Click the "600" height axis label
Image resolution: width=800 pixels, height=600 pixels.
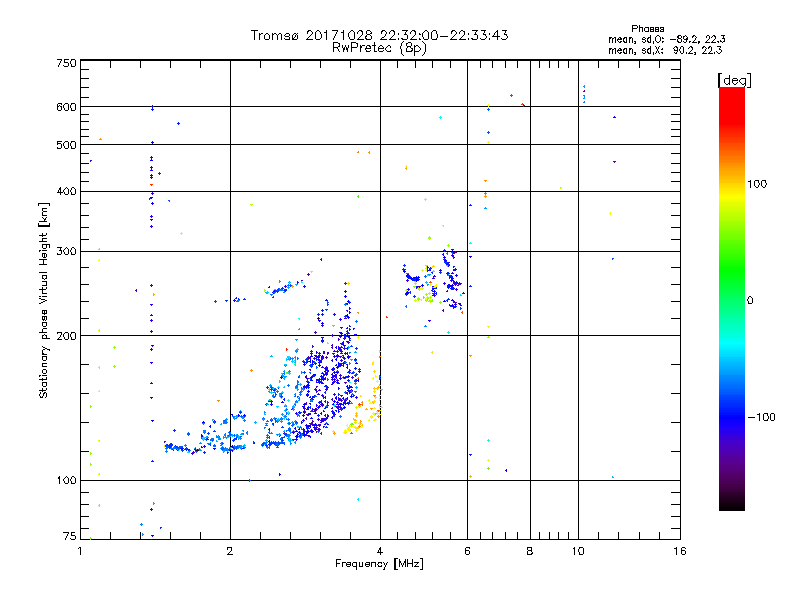point(67,107)
